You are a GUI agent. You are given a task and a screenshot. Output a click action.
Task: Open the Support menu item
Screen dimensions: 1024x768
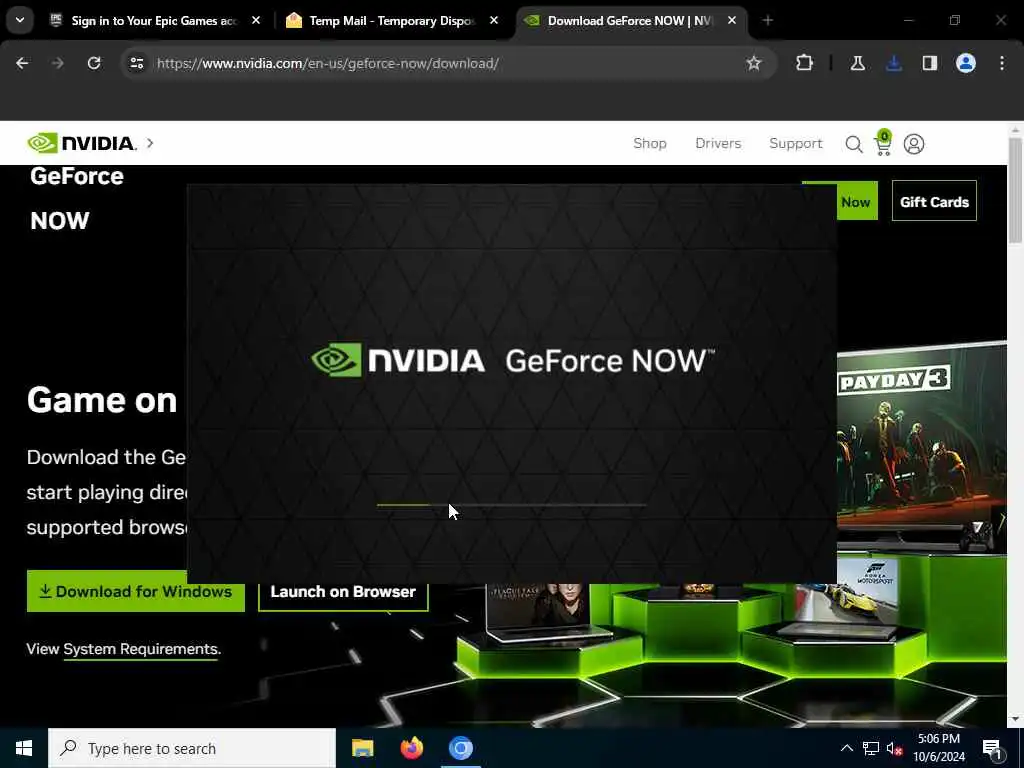795,144
